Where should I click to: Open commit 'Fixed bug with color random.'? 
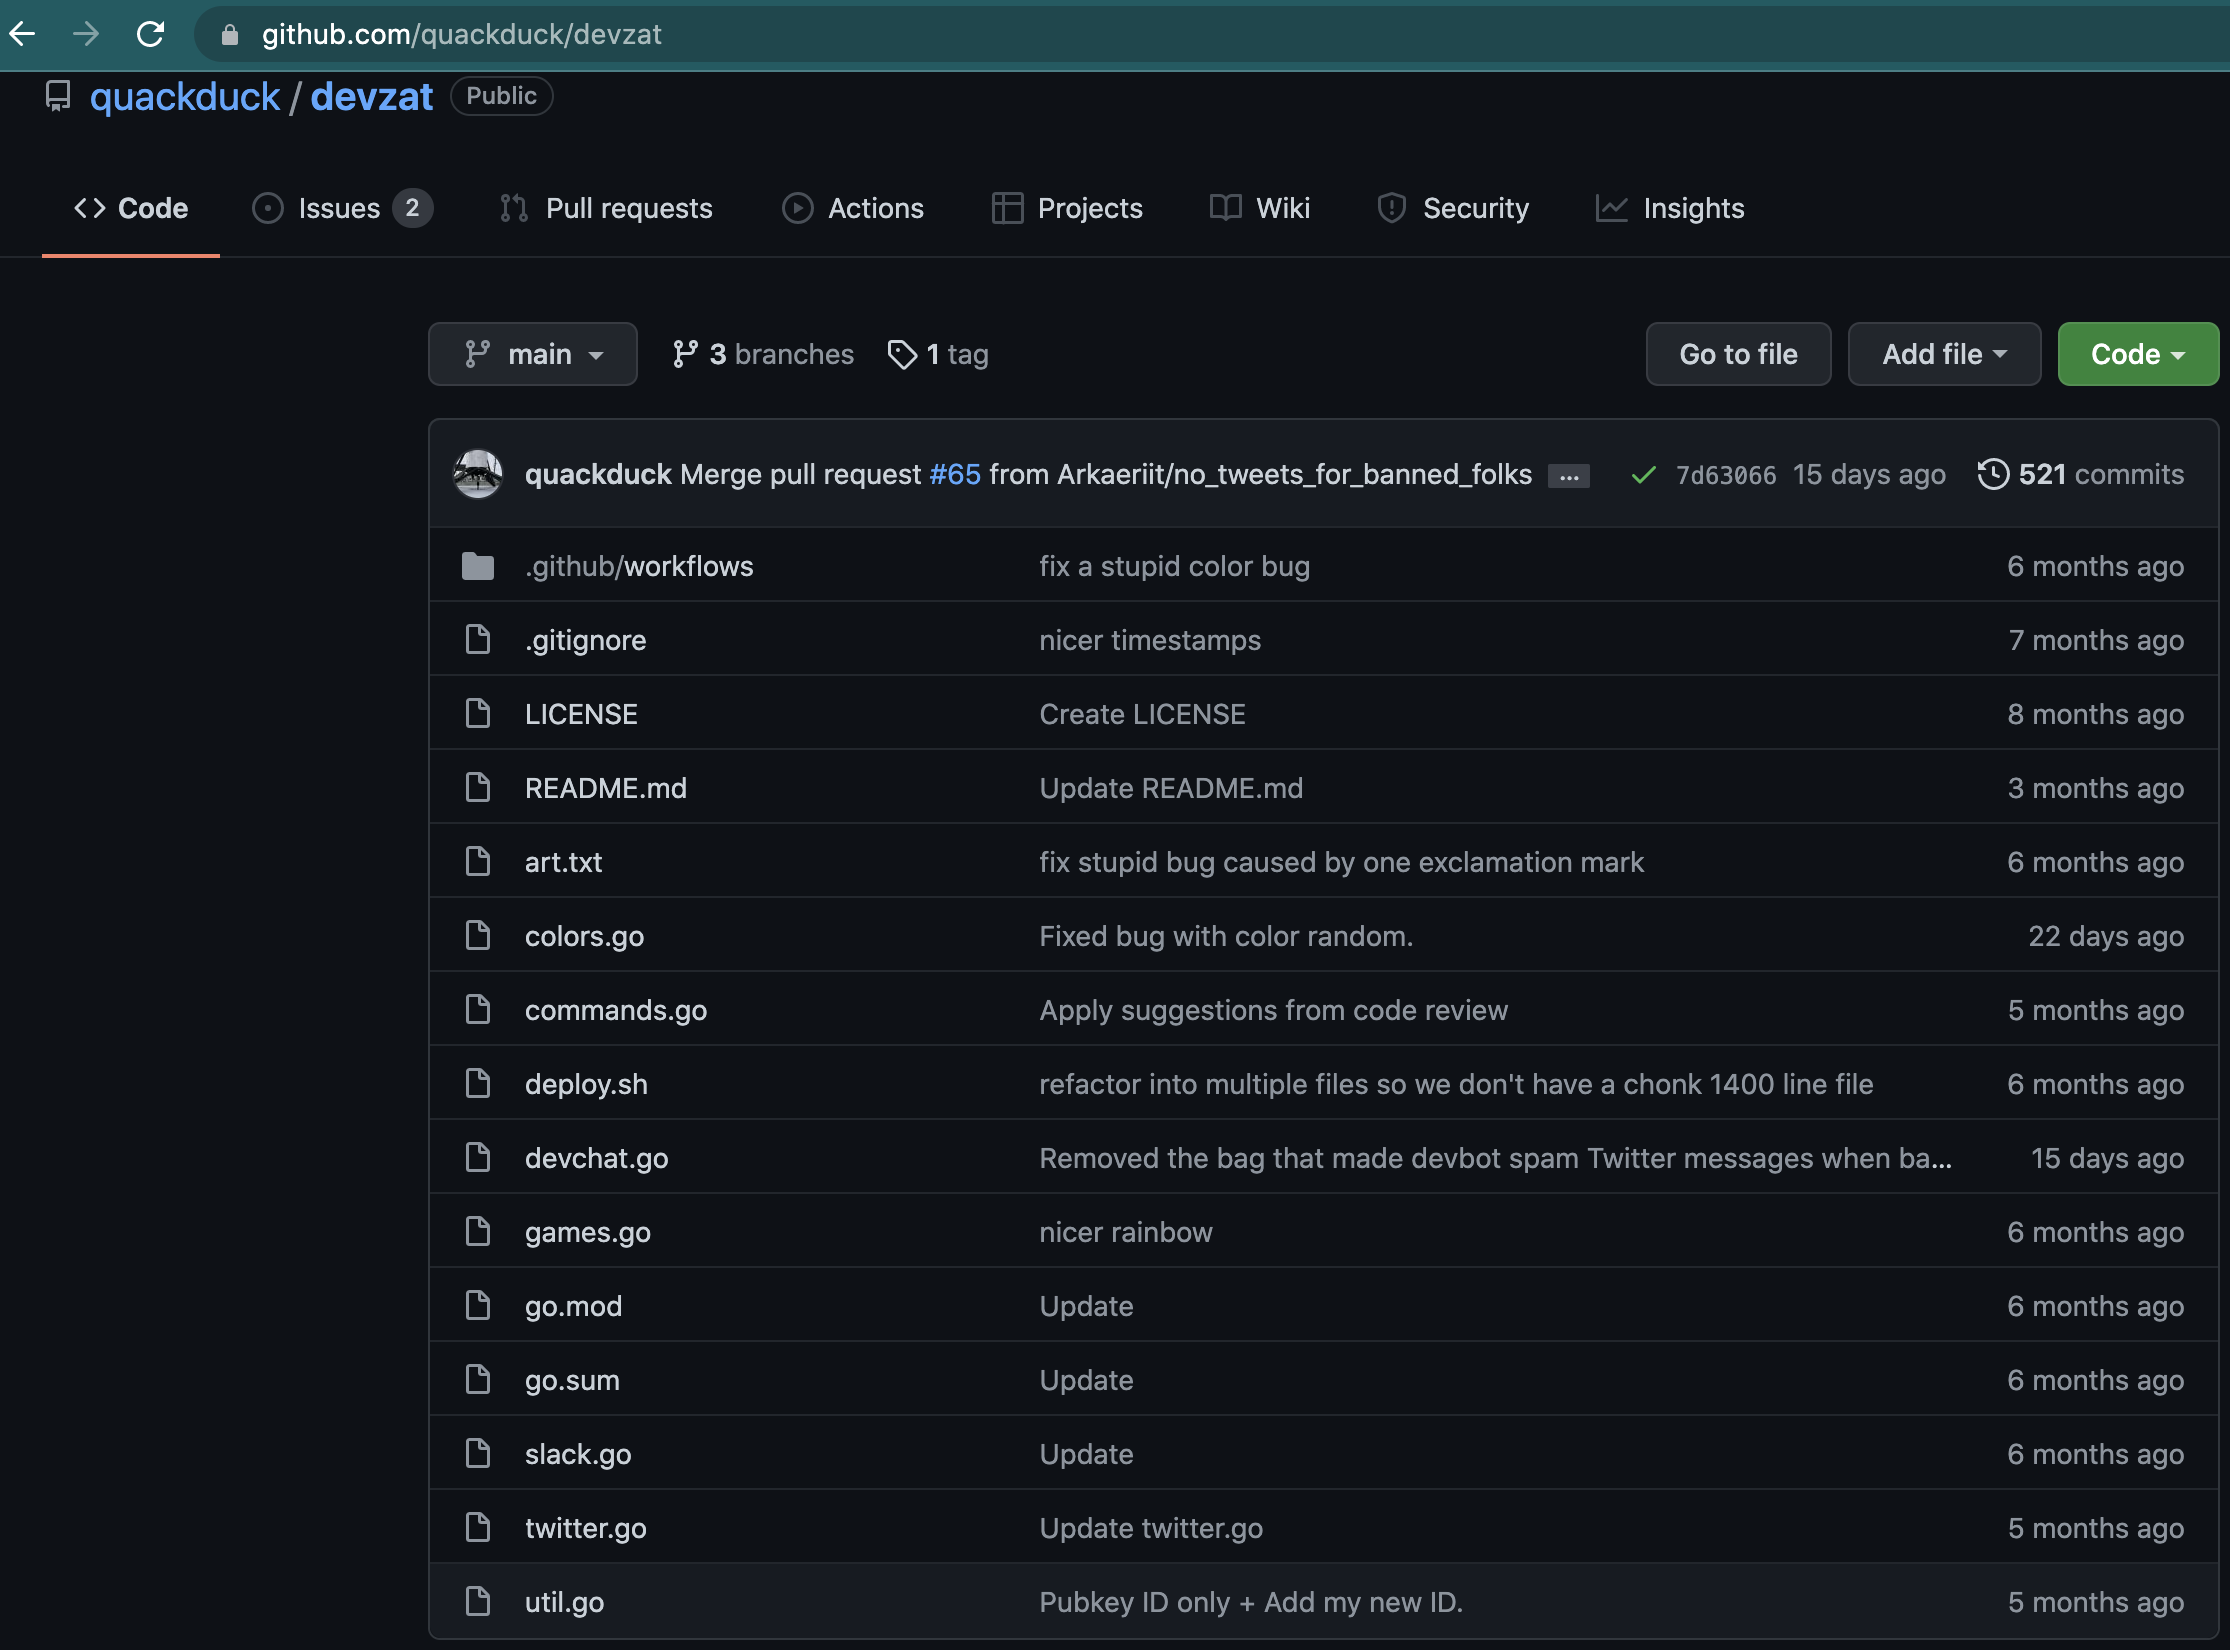click(x=1227, y=936)
